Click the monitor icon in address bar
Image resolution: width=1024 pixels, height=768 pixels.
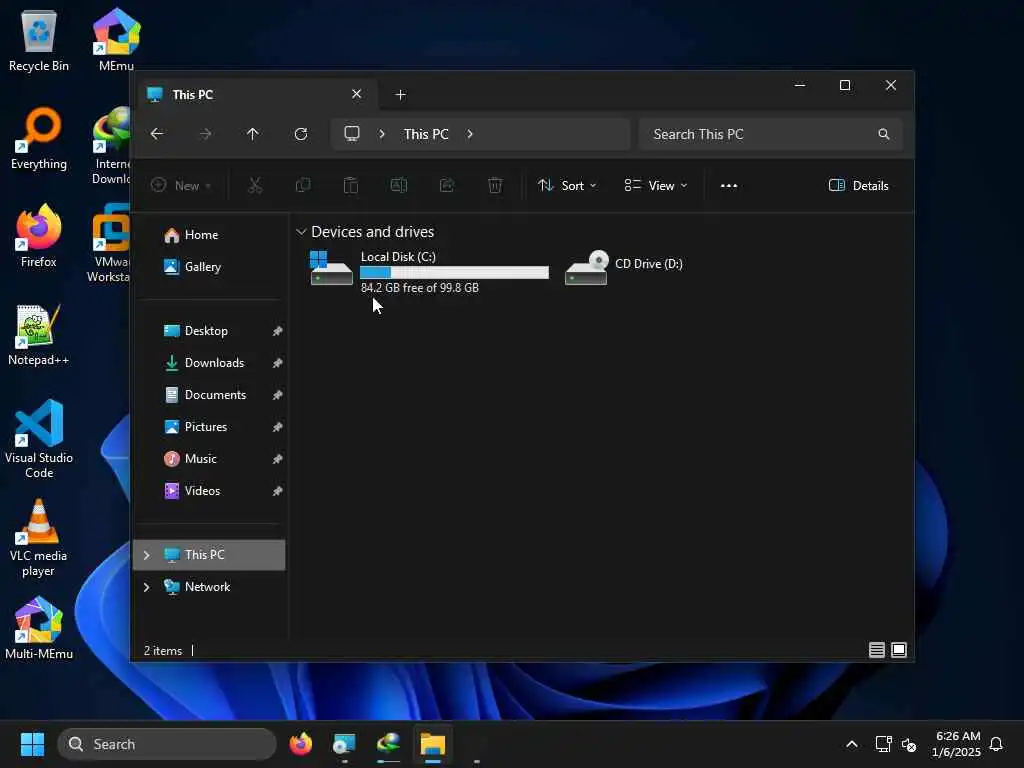point(352,134)
